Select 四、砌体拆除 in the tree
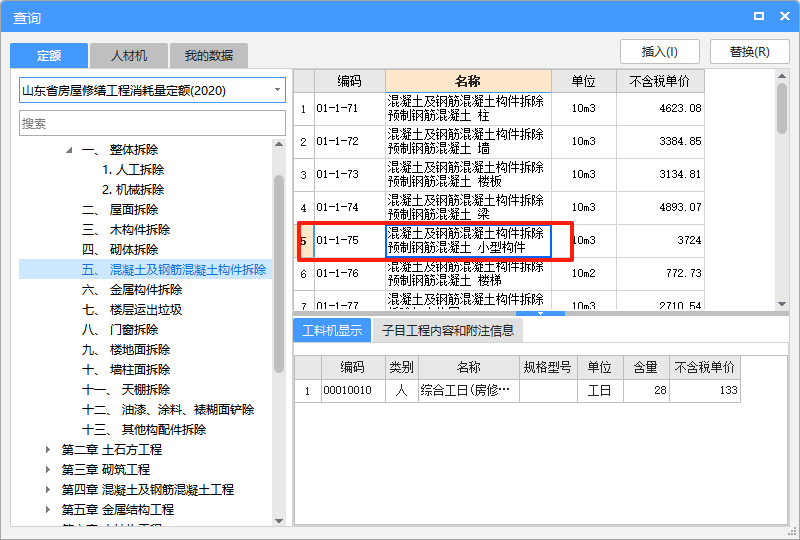Screen dimensions: 800x540 pyautogui.click(x=120, y=250)
